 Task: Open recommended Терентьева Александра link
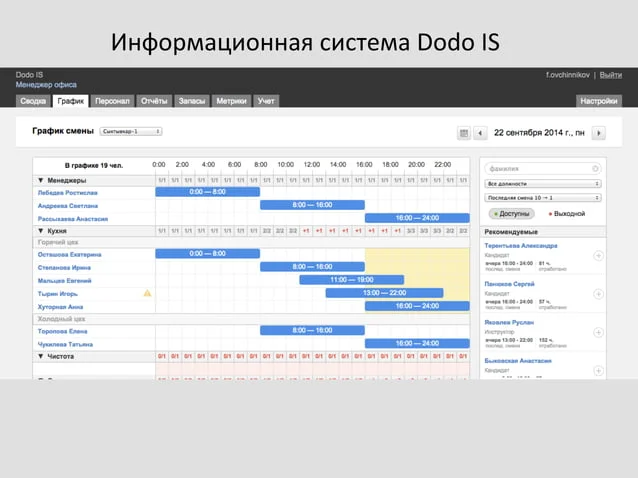521,246
